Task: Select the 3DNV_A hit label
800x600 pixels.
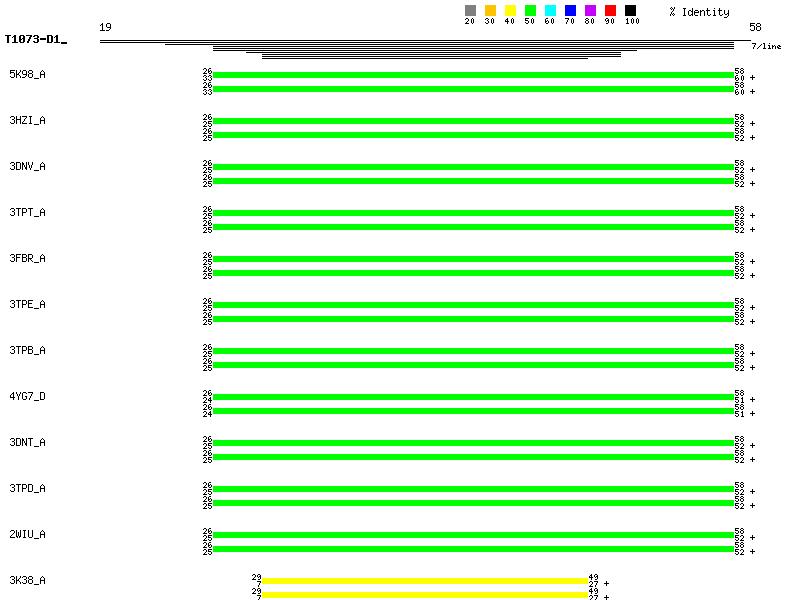Action: (x=27, y=166)
